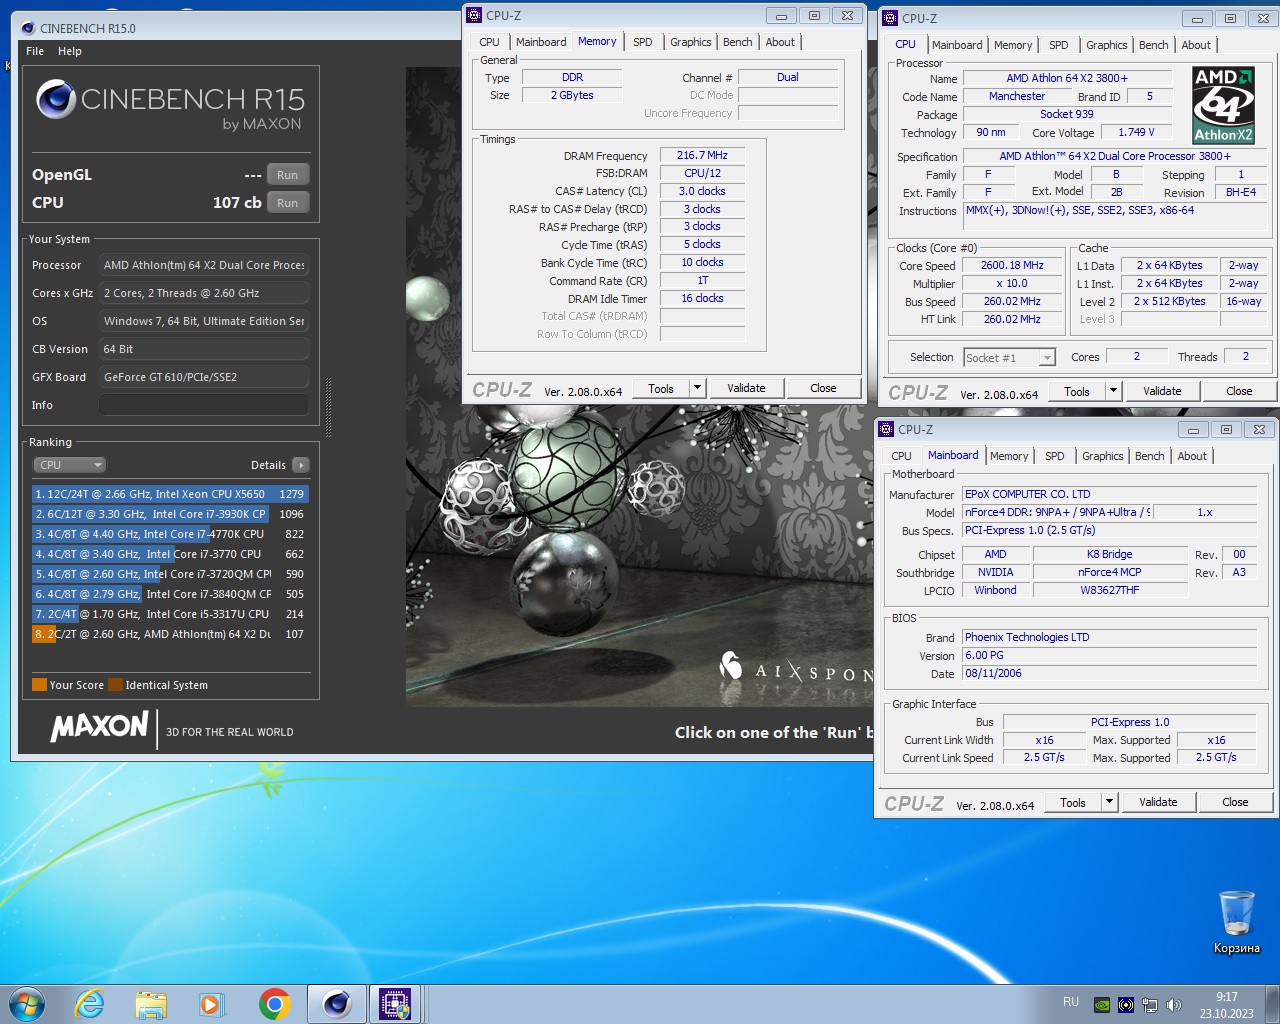Expand Tools arrow in CPU tab CPU-Z window
This screenshot has height=1024, width=1280.
1113,391
